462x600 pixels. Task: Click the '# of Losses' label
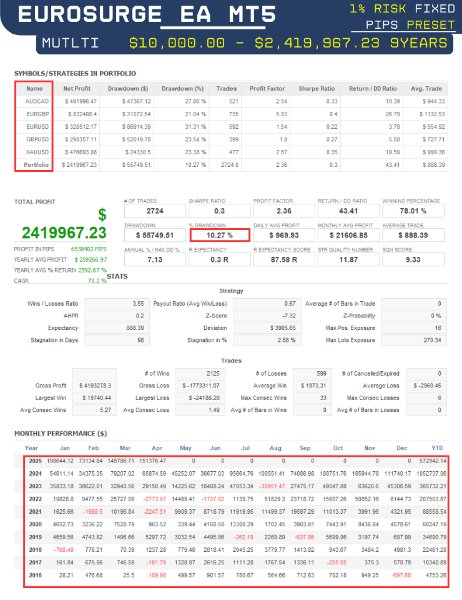coord(271,373)
